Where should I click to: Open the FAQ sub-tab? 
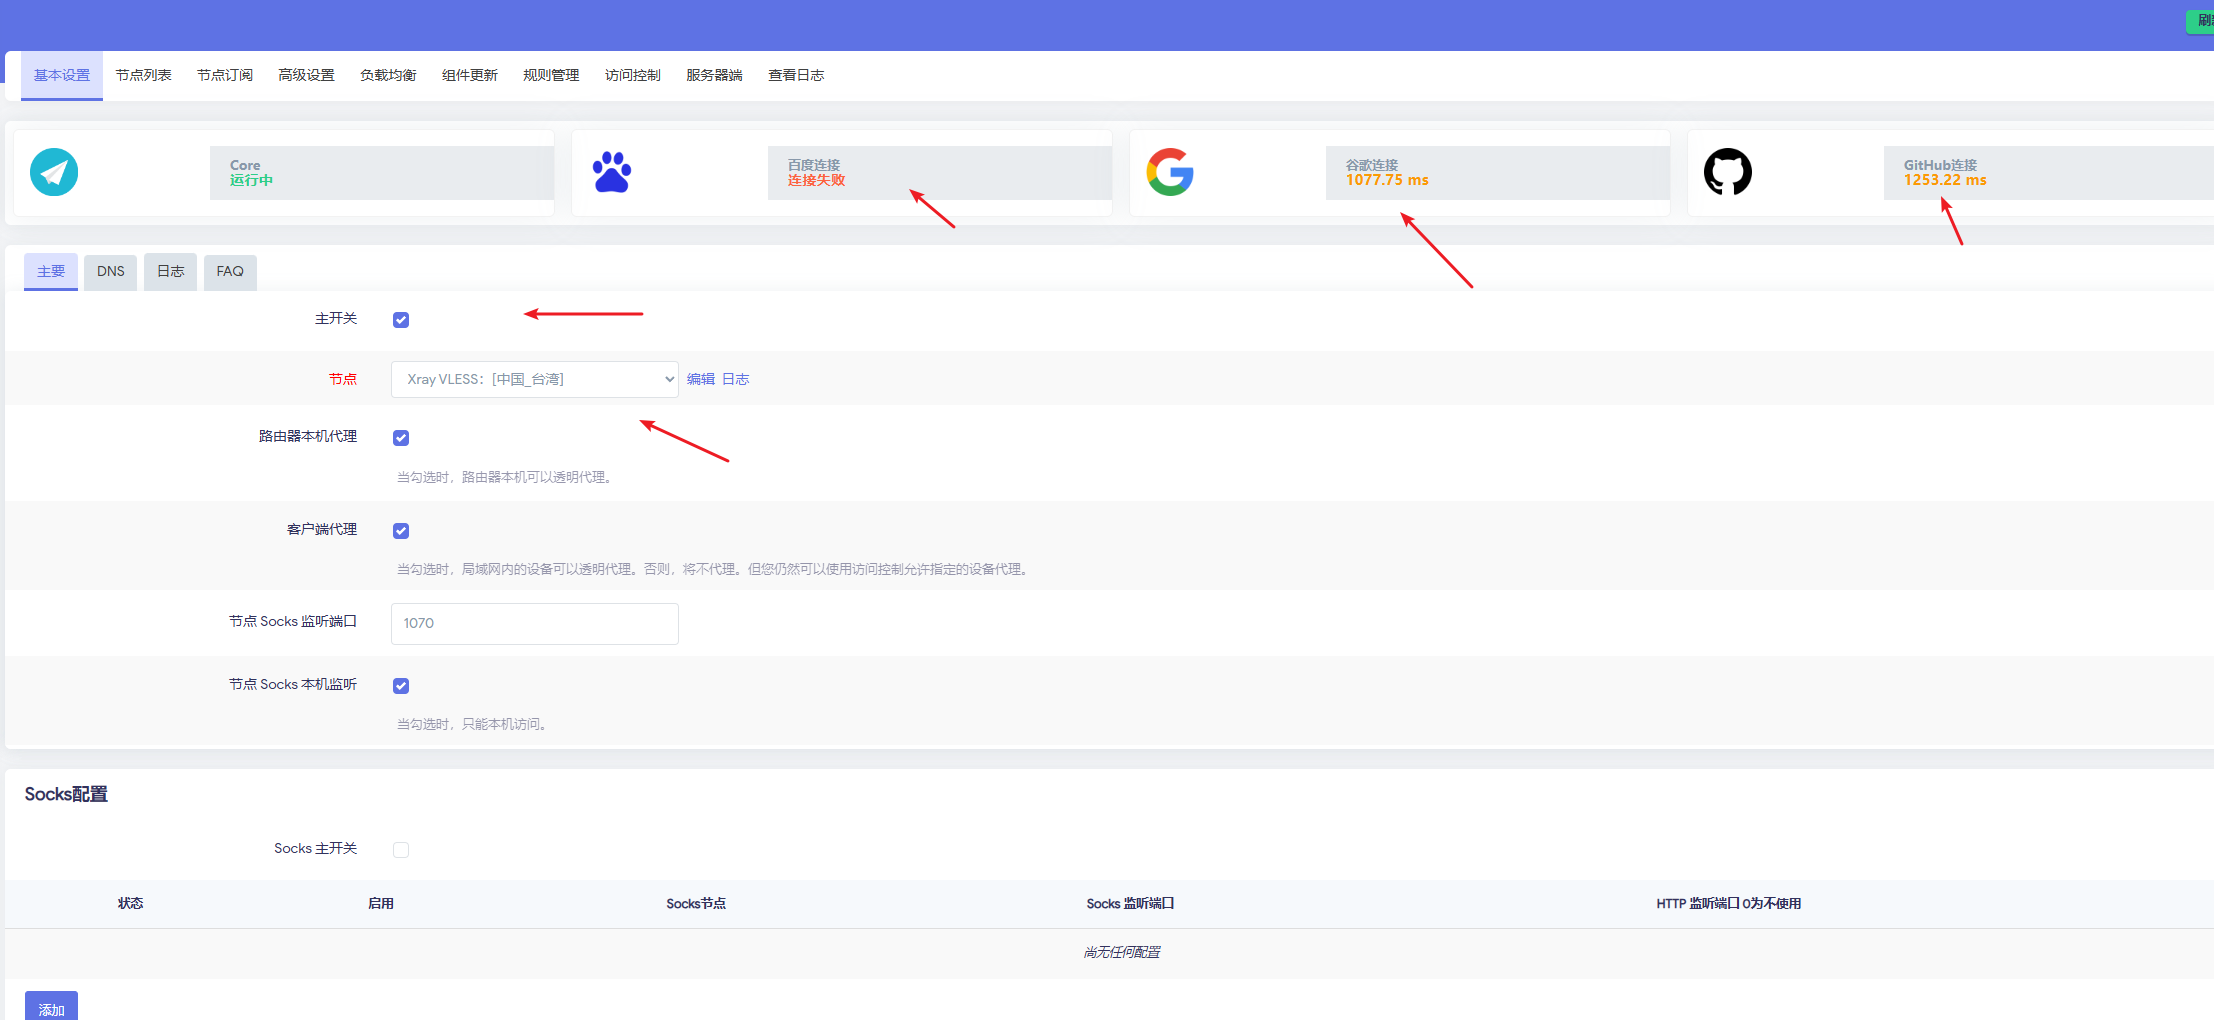point(230,272)
